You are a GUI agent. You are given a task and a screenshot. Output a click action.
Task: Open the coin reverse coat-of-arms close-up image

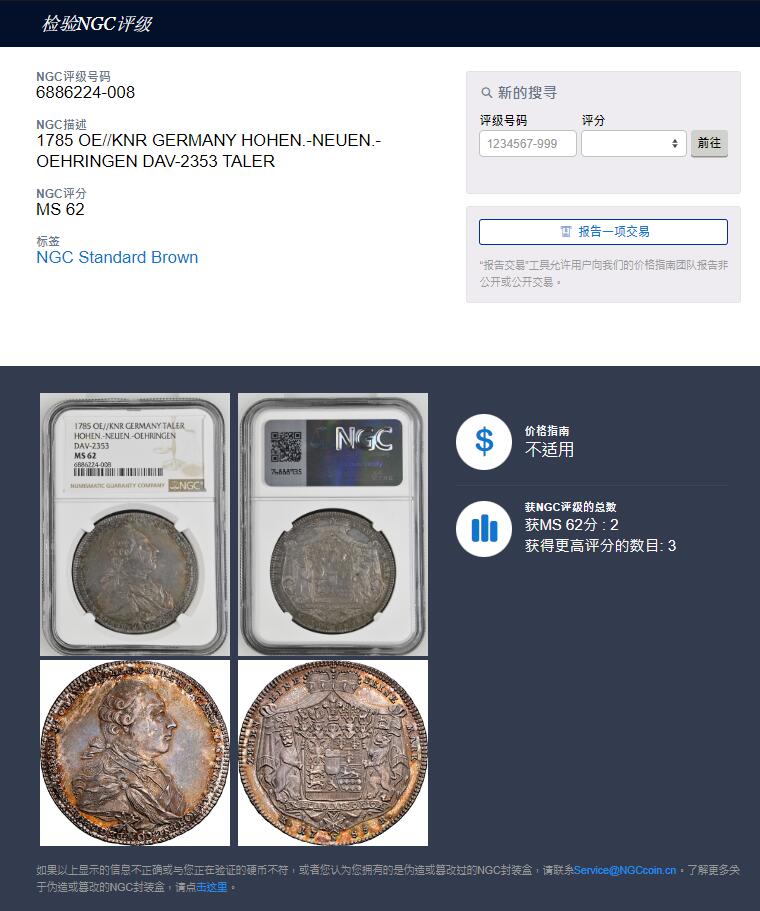point(333,752)
